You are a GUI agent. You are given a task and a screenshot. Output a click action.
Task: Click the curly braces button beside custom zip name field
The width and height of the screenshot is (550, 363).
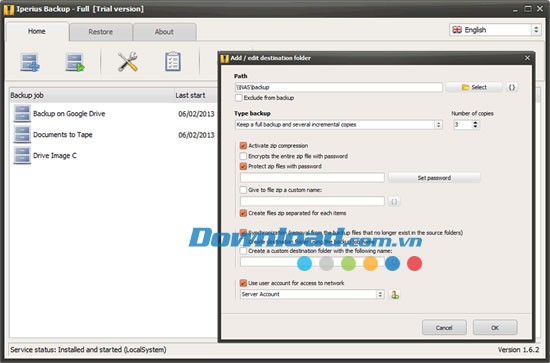394,201
